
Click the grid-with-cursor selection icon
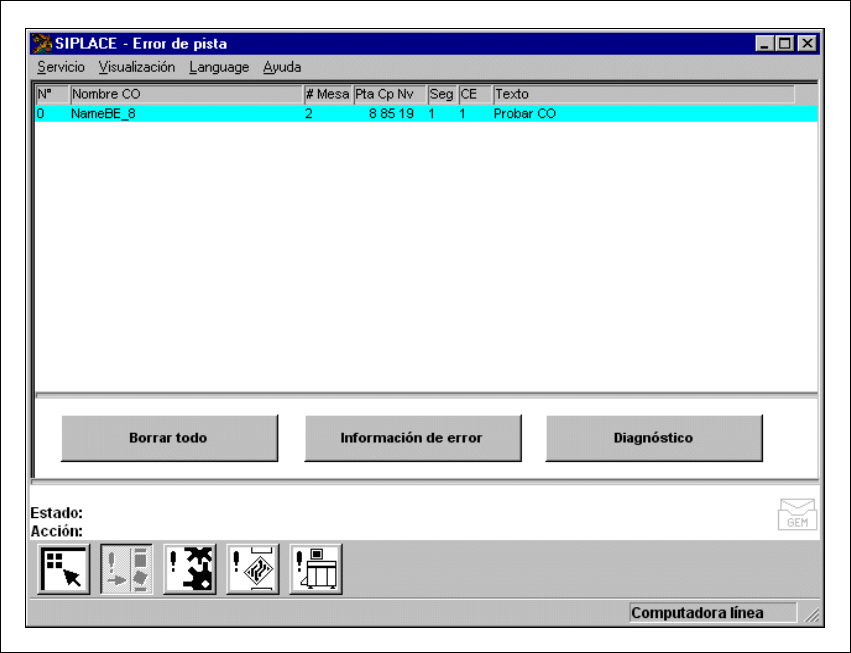coord(64,569)
